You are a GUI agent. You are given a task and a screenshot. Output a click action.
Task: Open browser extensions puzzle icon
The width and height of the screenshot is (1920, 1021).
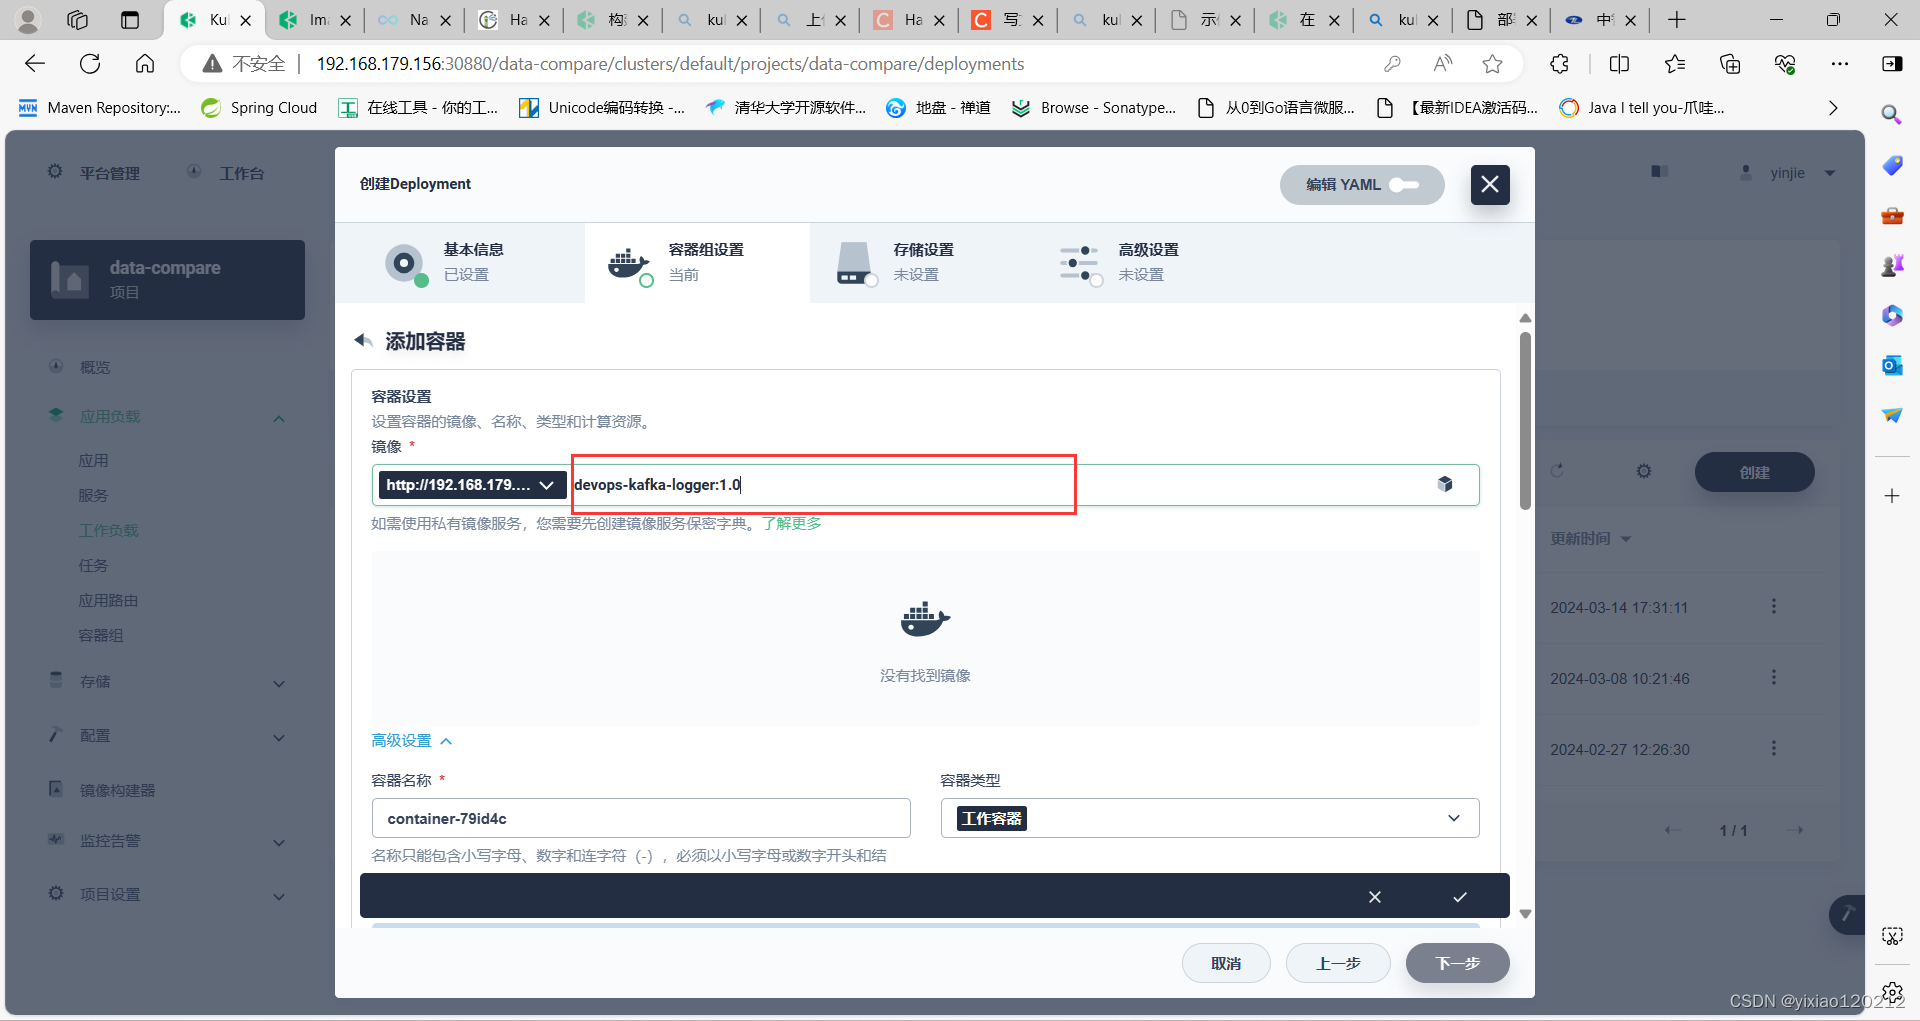click(x=1559, y=64)
